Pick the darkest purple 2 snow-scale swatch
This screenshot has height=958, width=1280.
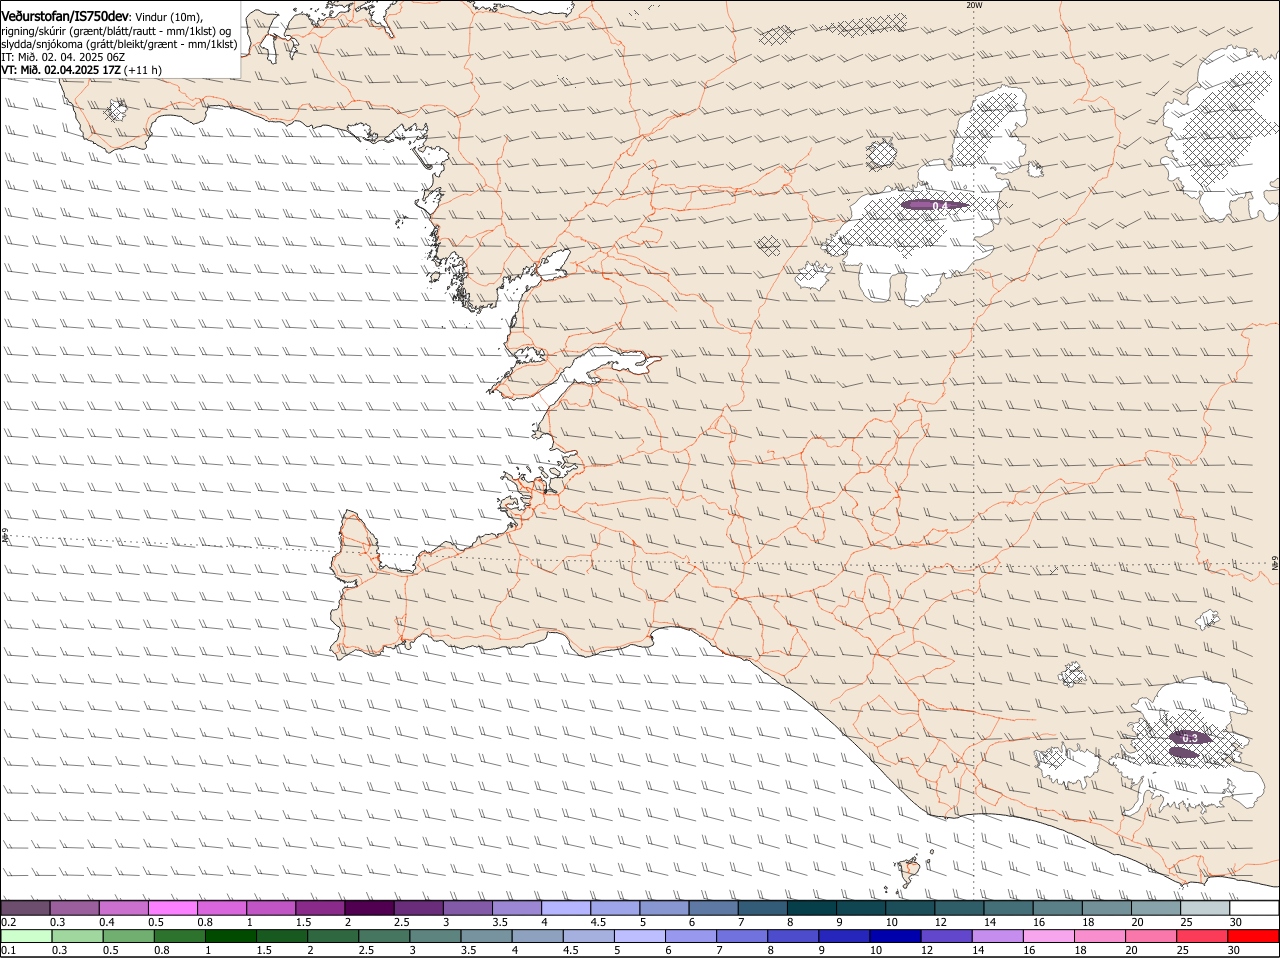coord(369,908)
